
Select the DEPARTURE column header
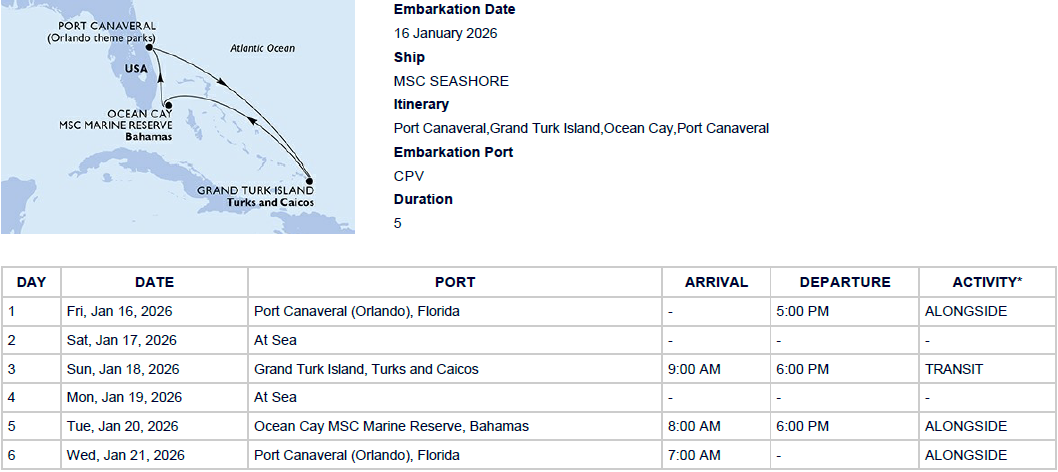845,282
